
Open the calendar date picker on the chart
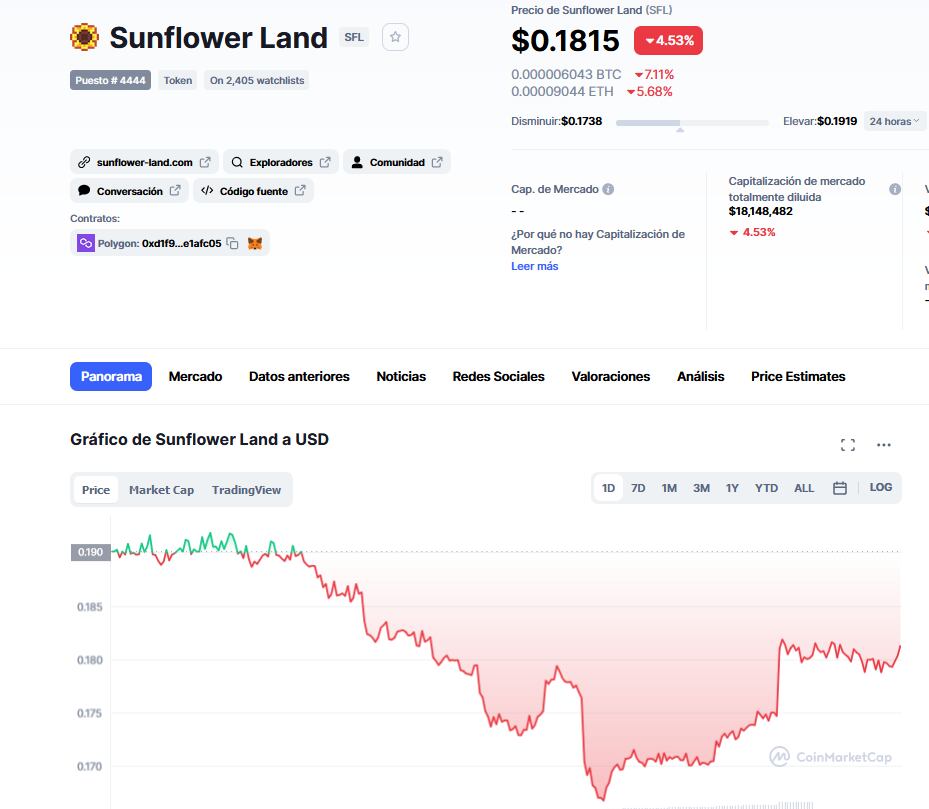point(839,487)
